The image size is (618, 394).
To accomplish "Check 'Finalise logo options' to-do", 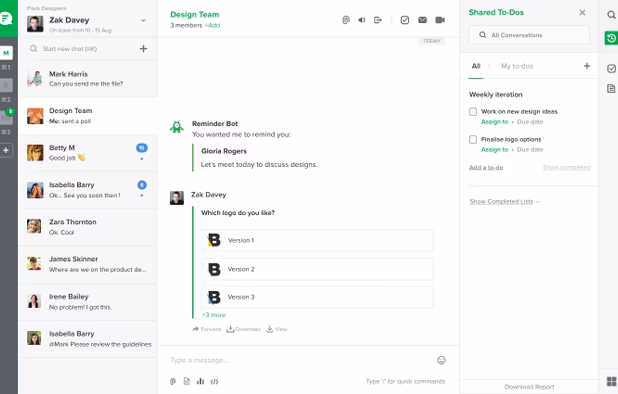I will (473, 139).
